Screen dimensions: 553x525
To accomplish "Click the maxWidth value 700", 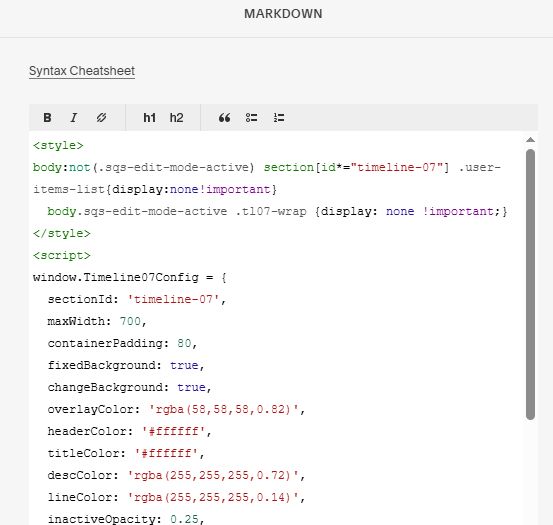I will click(130, 321).
